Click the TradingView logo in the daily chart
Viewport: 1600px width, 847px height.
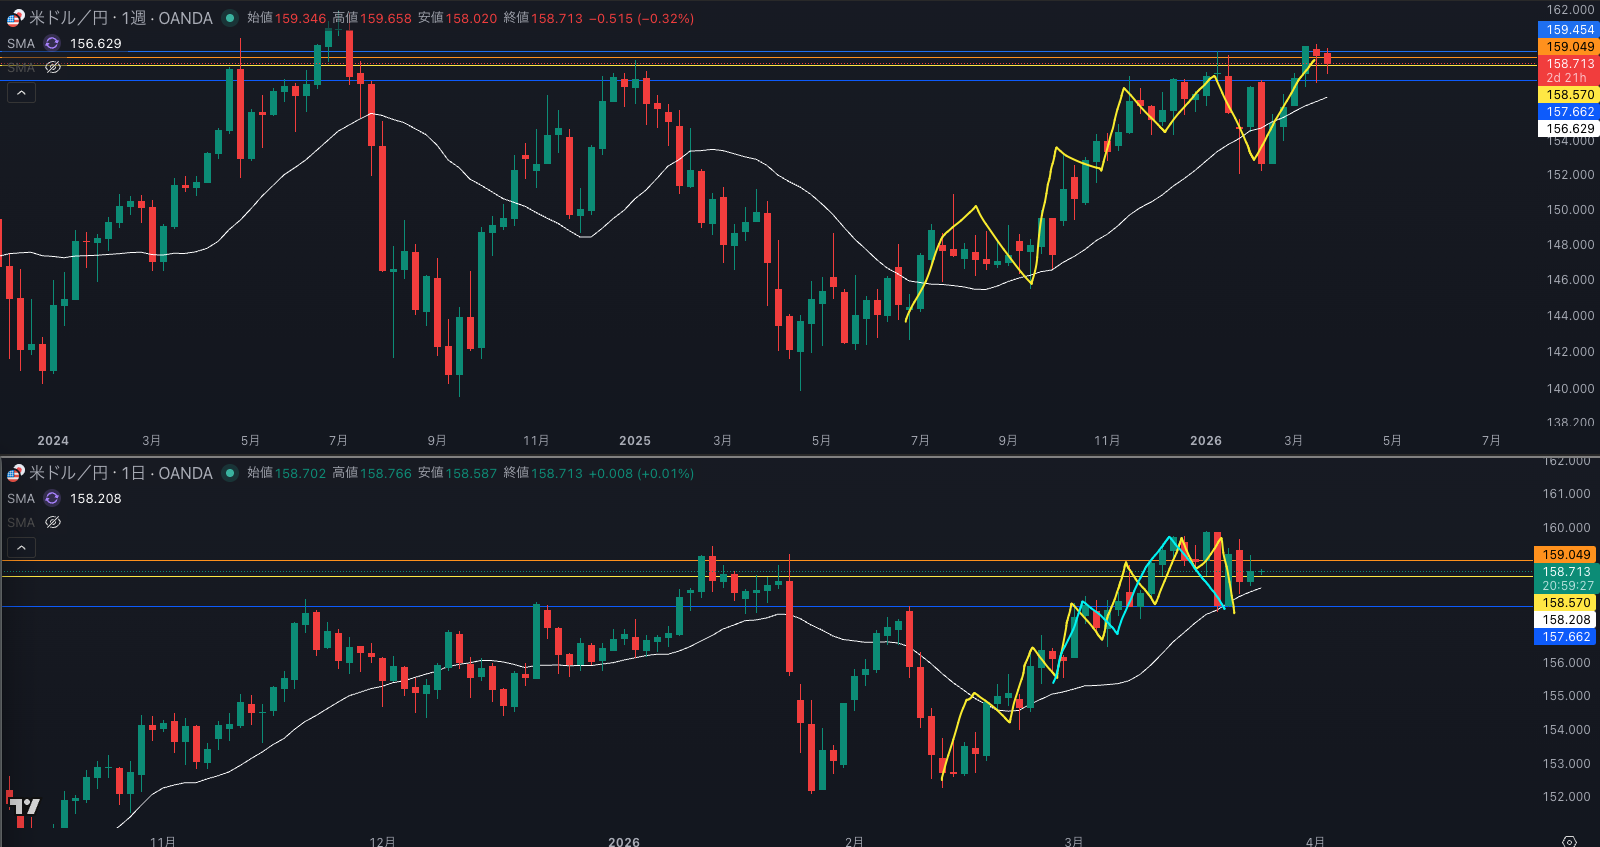tap(25, 806)
